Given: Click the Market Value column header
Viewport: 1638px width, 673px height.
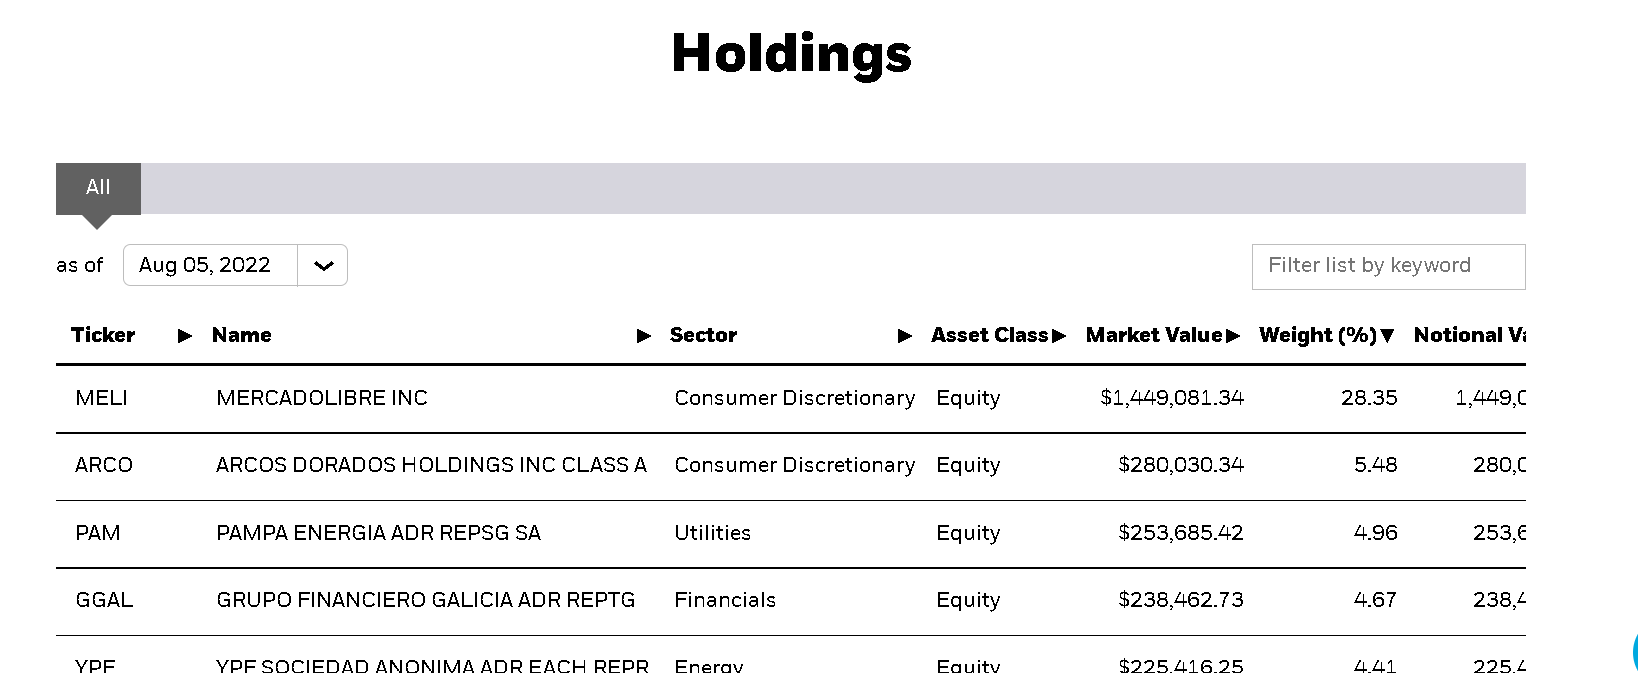Looking at the screenshot, I should (x=1153, y=336).
